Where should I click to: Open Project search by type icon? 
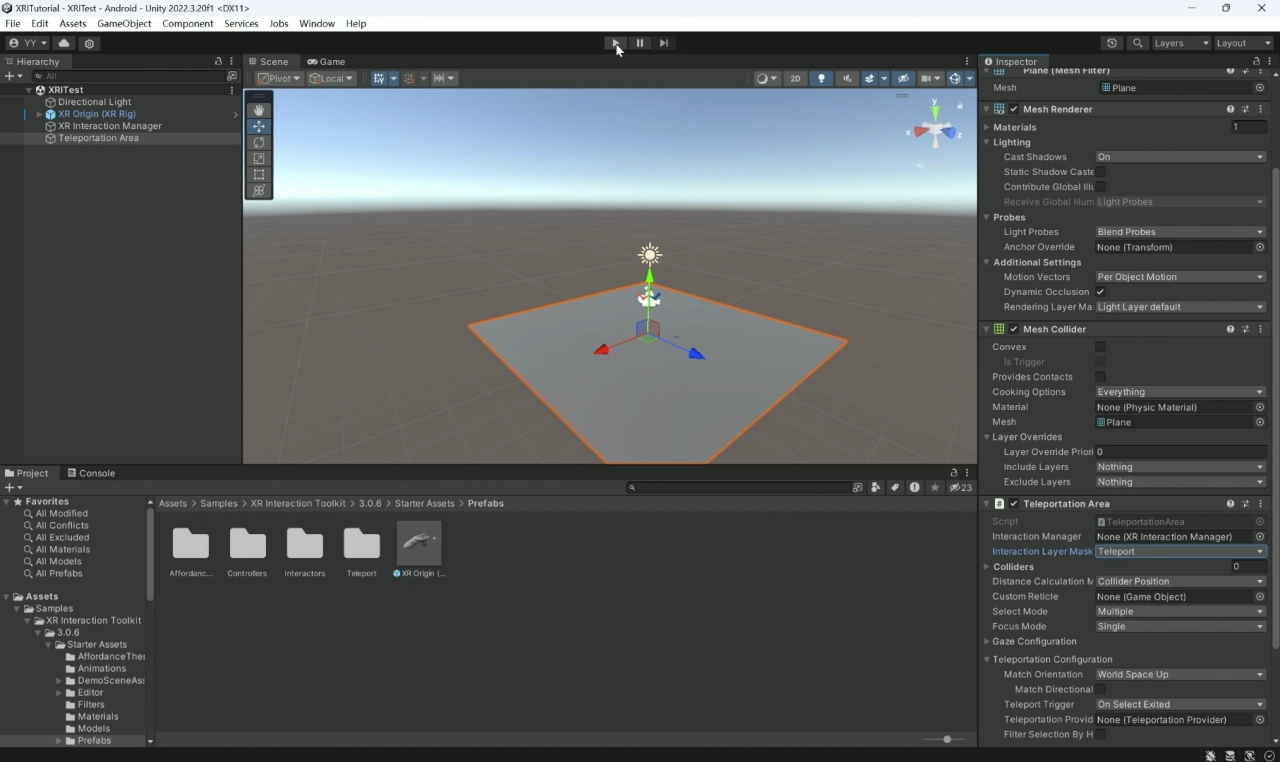point(876,487)
